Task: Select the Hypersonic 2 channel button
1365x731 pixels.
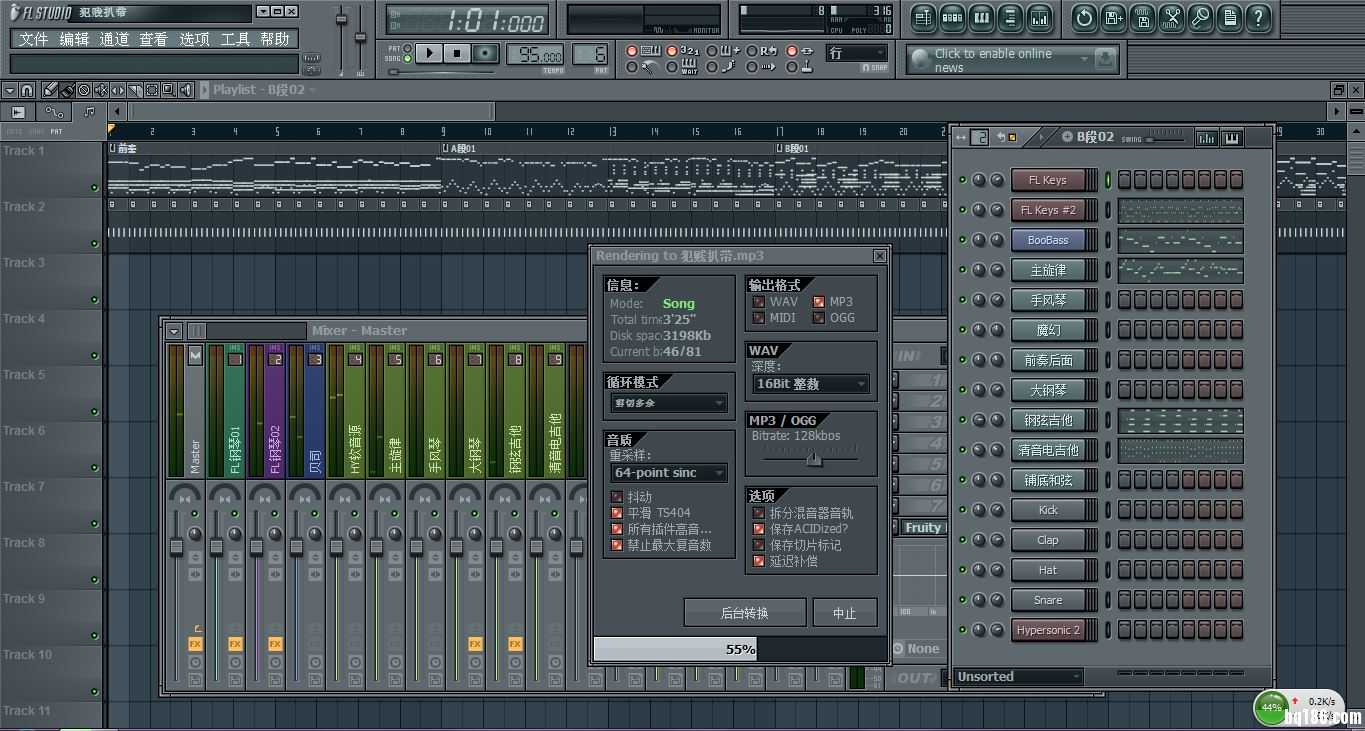Action: tap(1048, 630)
